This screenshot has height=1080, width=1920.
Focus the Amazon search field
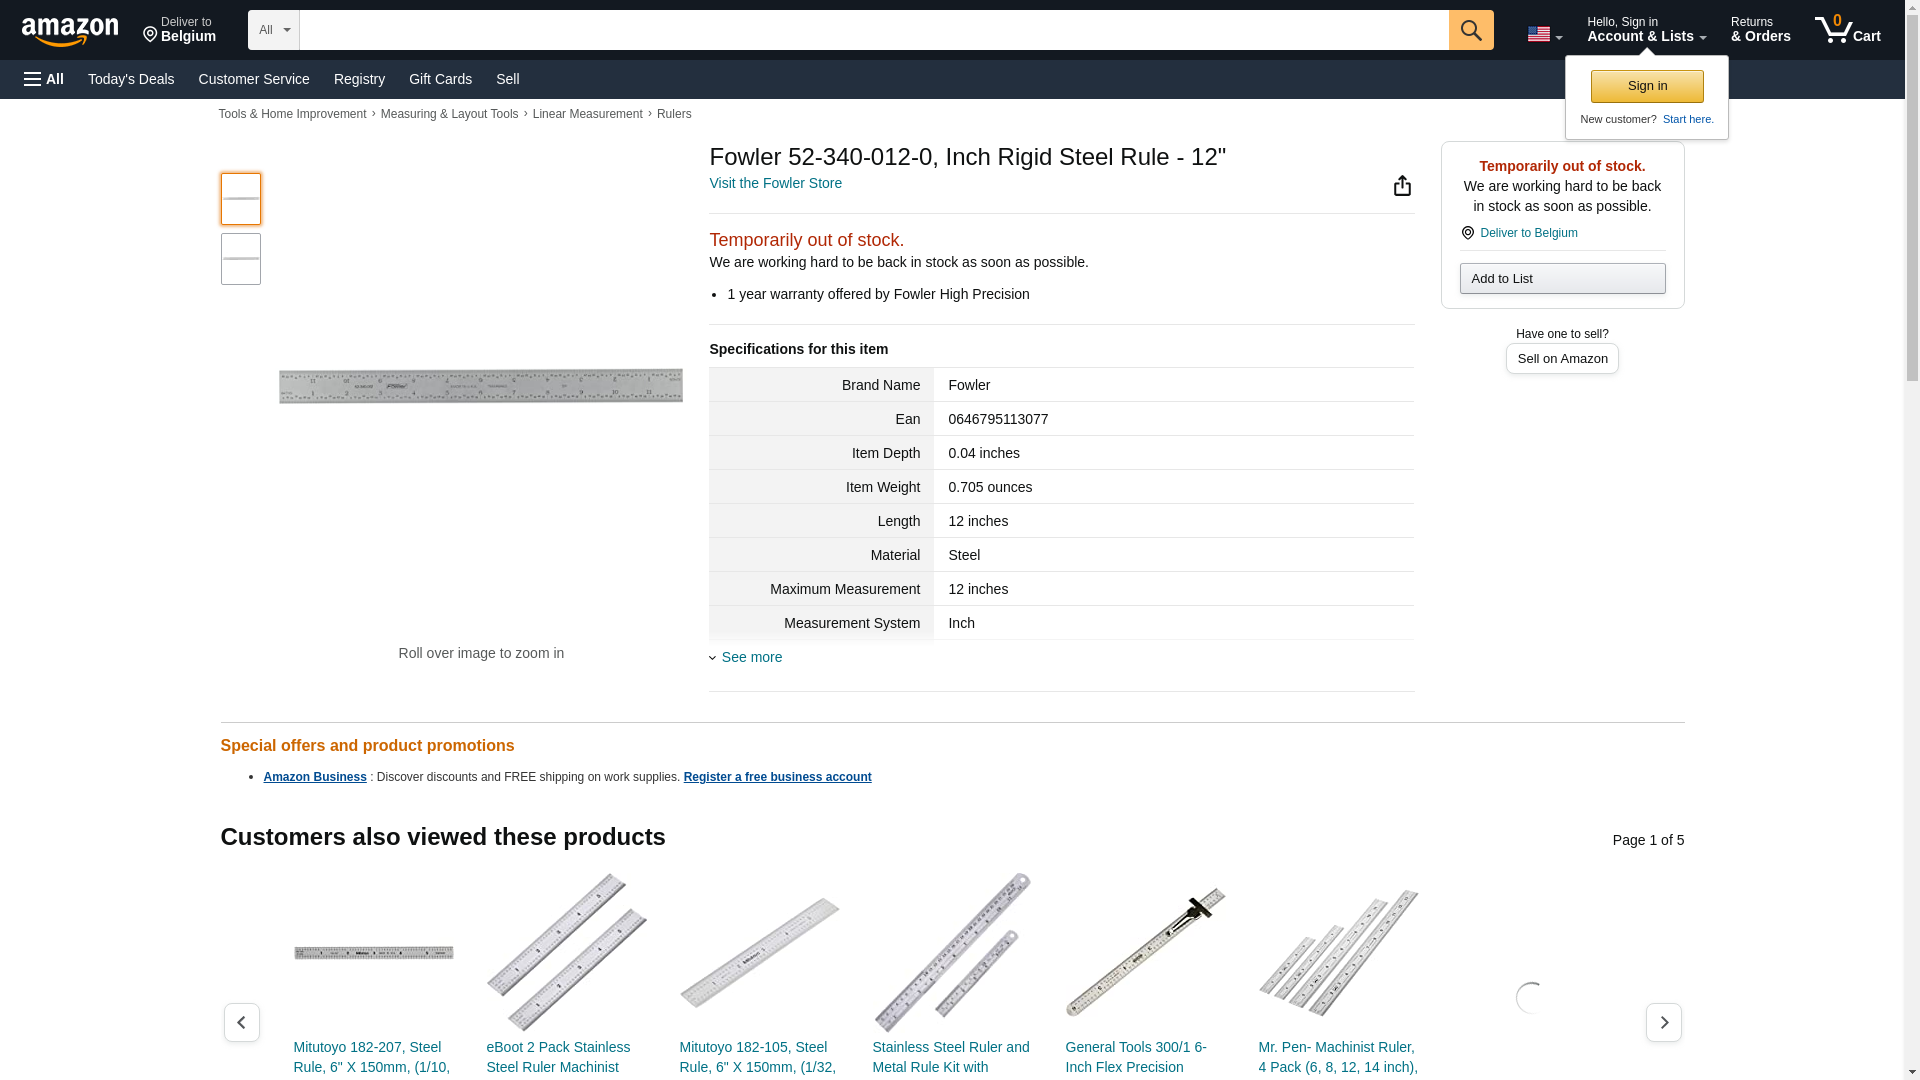873,30
